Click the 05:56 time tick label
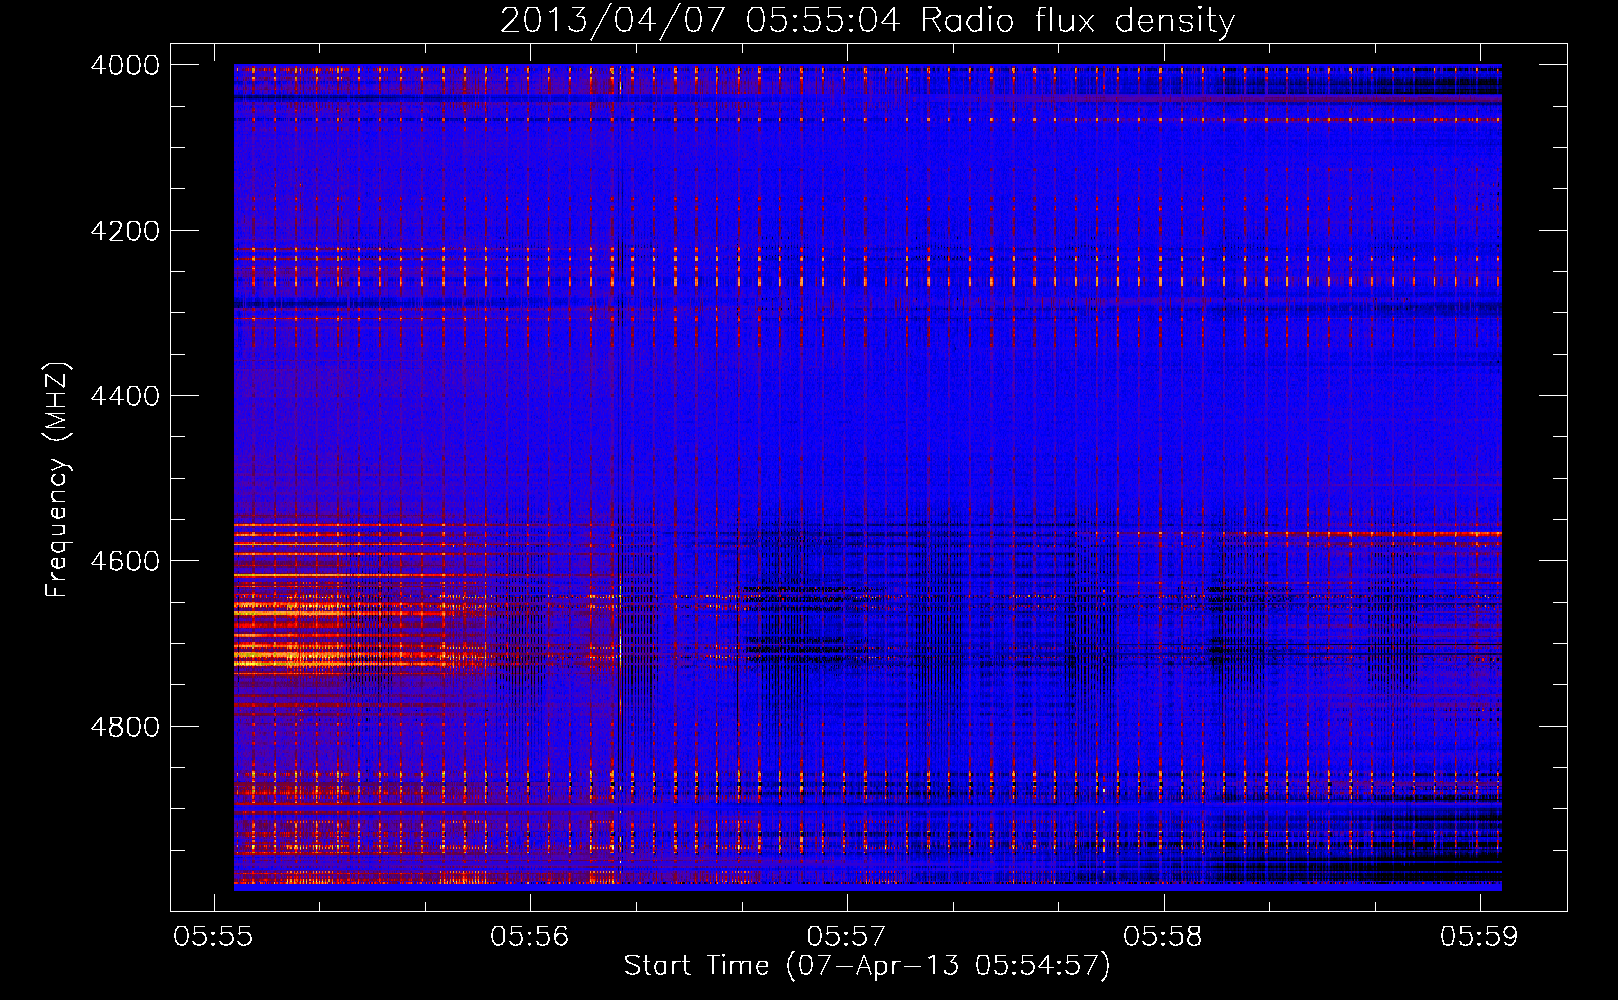 [530, 936]
